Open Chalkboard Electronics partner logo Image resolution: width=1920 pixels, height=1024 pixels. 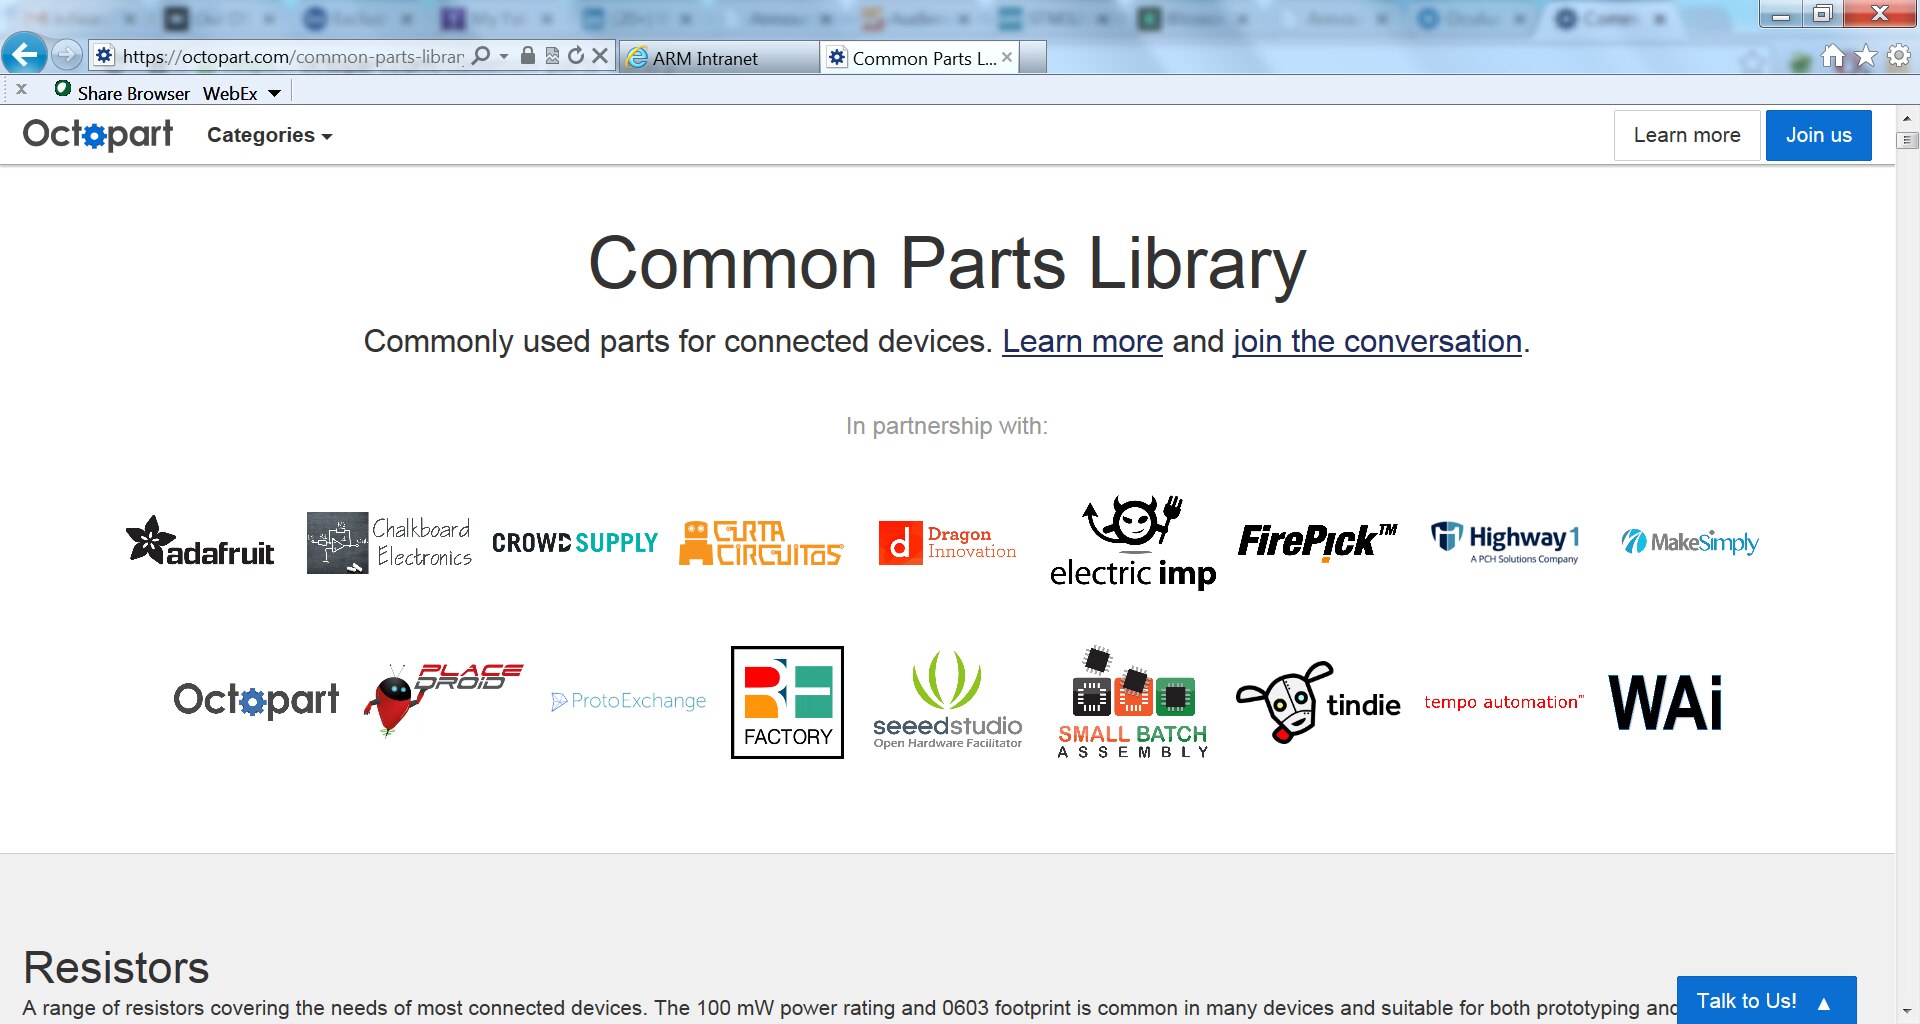389,543
